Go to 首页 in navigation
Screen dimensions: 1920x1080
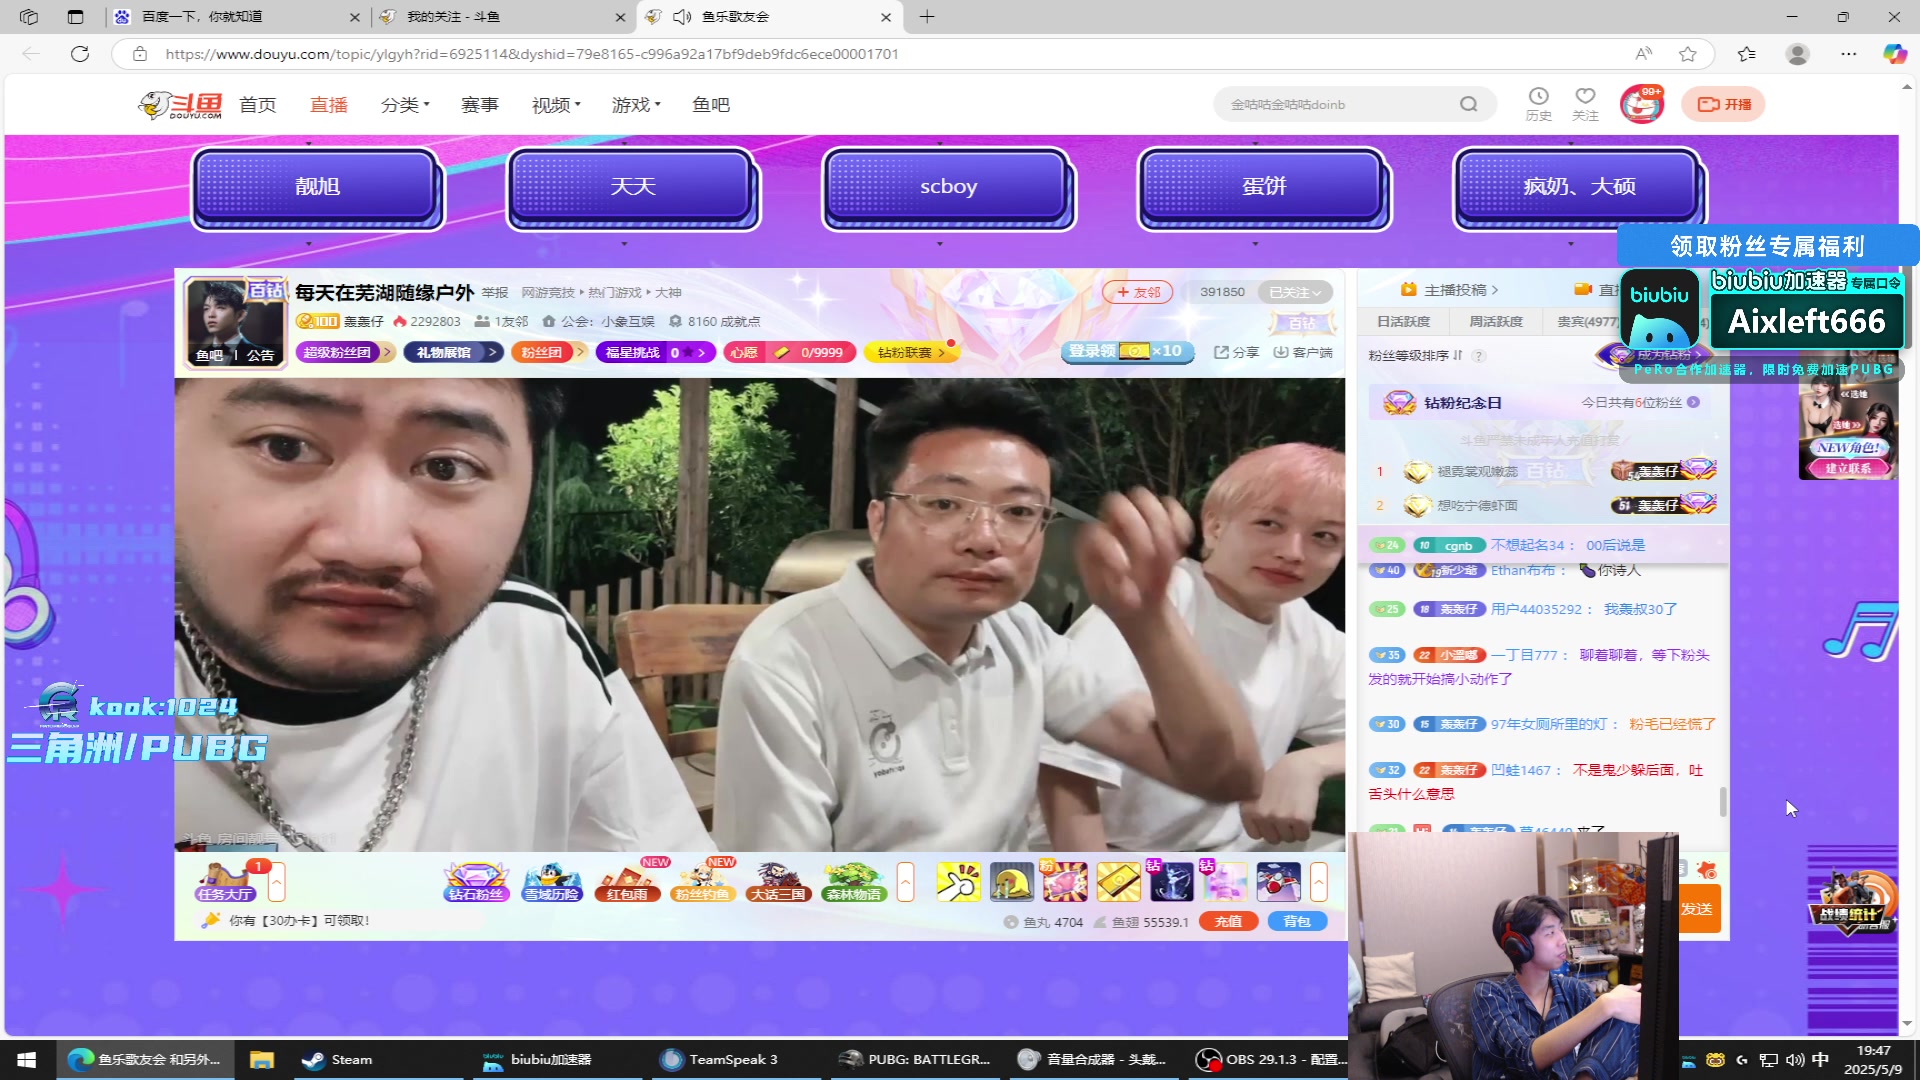click(257, 104)
